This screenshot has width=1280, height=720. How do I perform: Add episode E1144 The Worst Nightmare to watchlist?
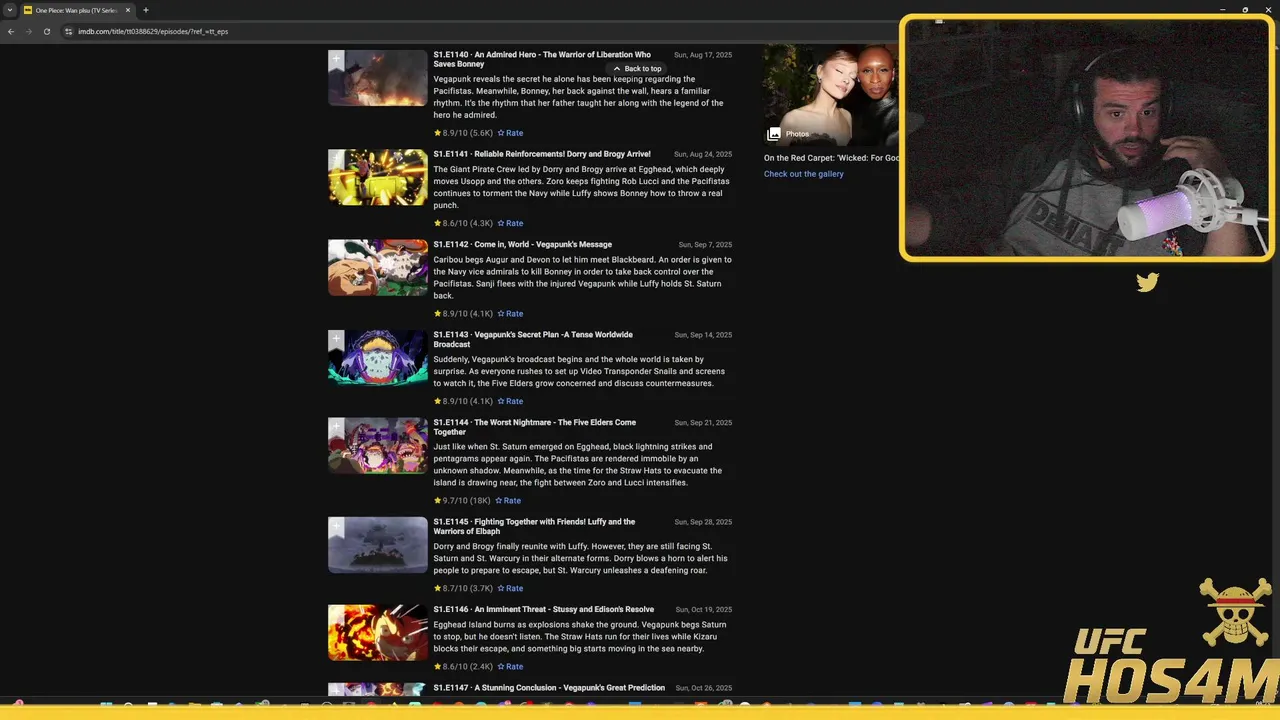click(x=337, y=428)
